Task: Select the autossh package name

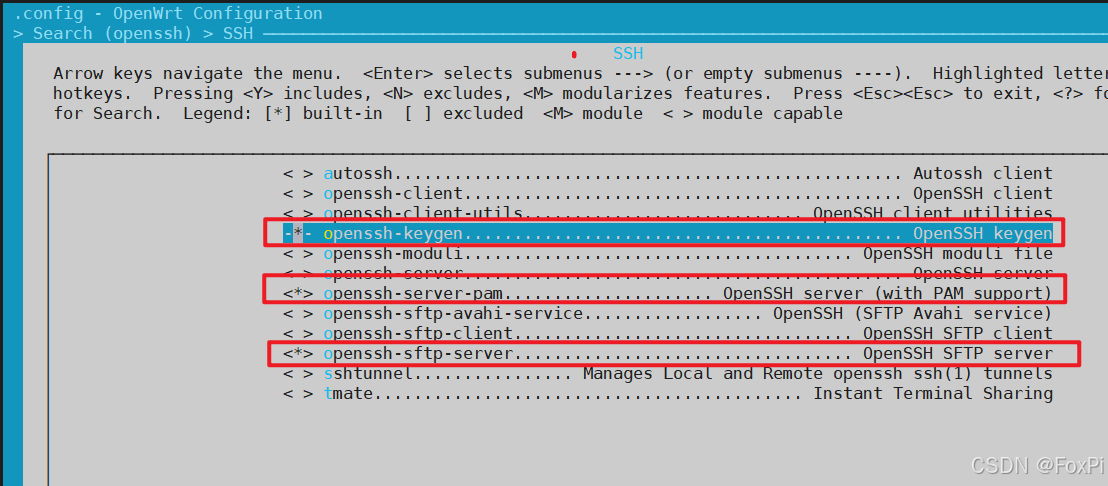Action: tap(358, 174)
